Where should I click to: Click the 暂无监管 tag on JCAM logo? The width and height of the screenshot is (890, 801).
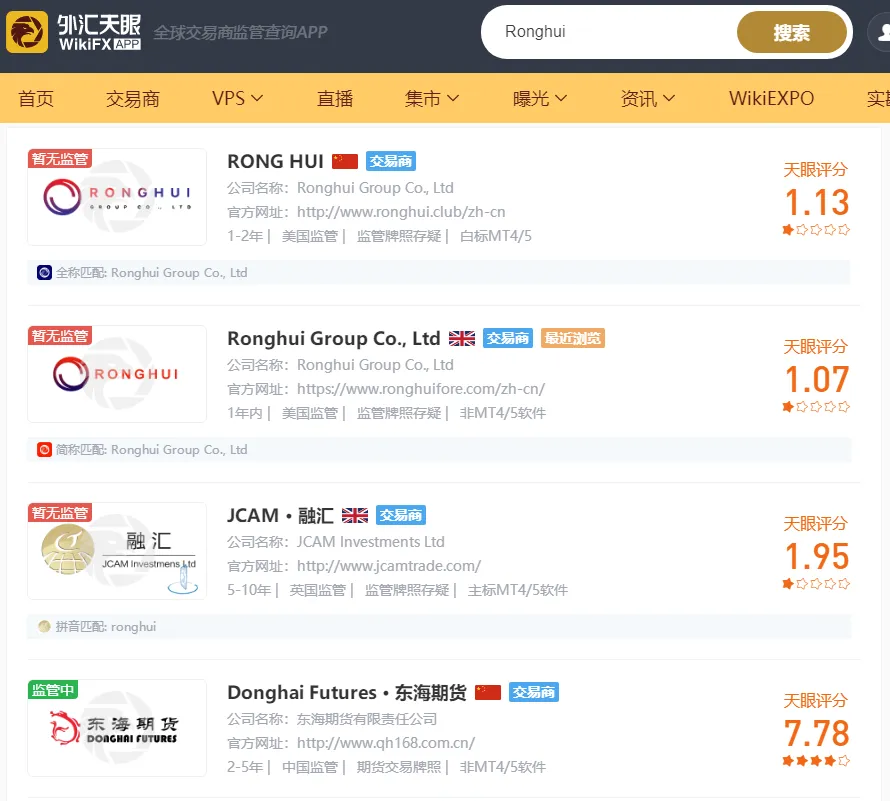(x=60, y=513)
